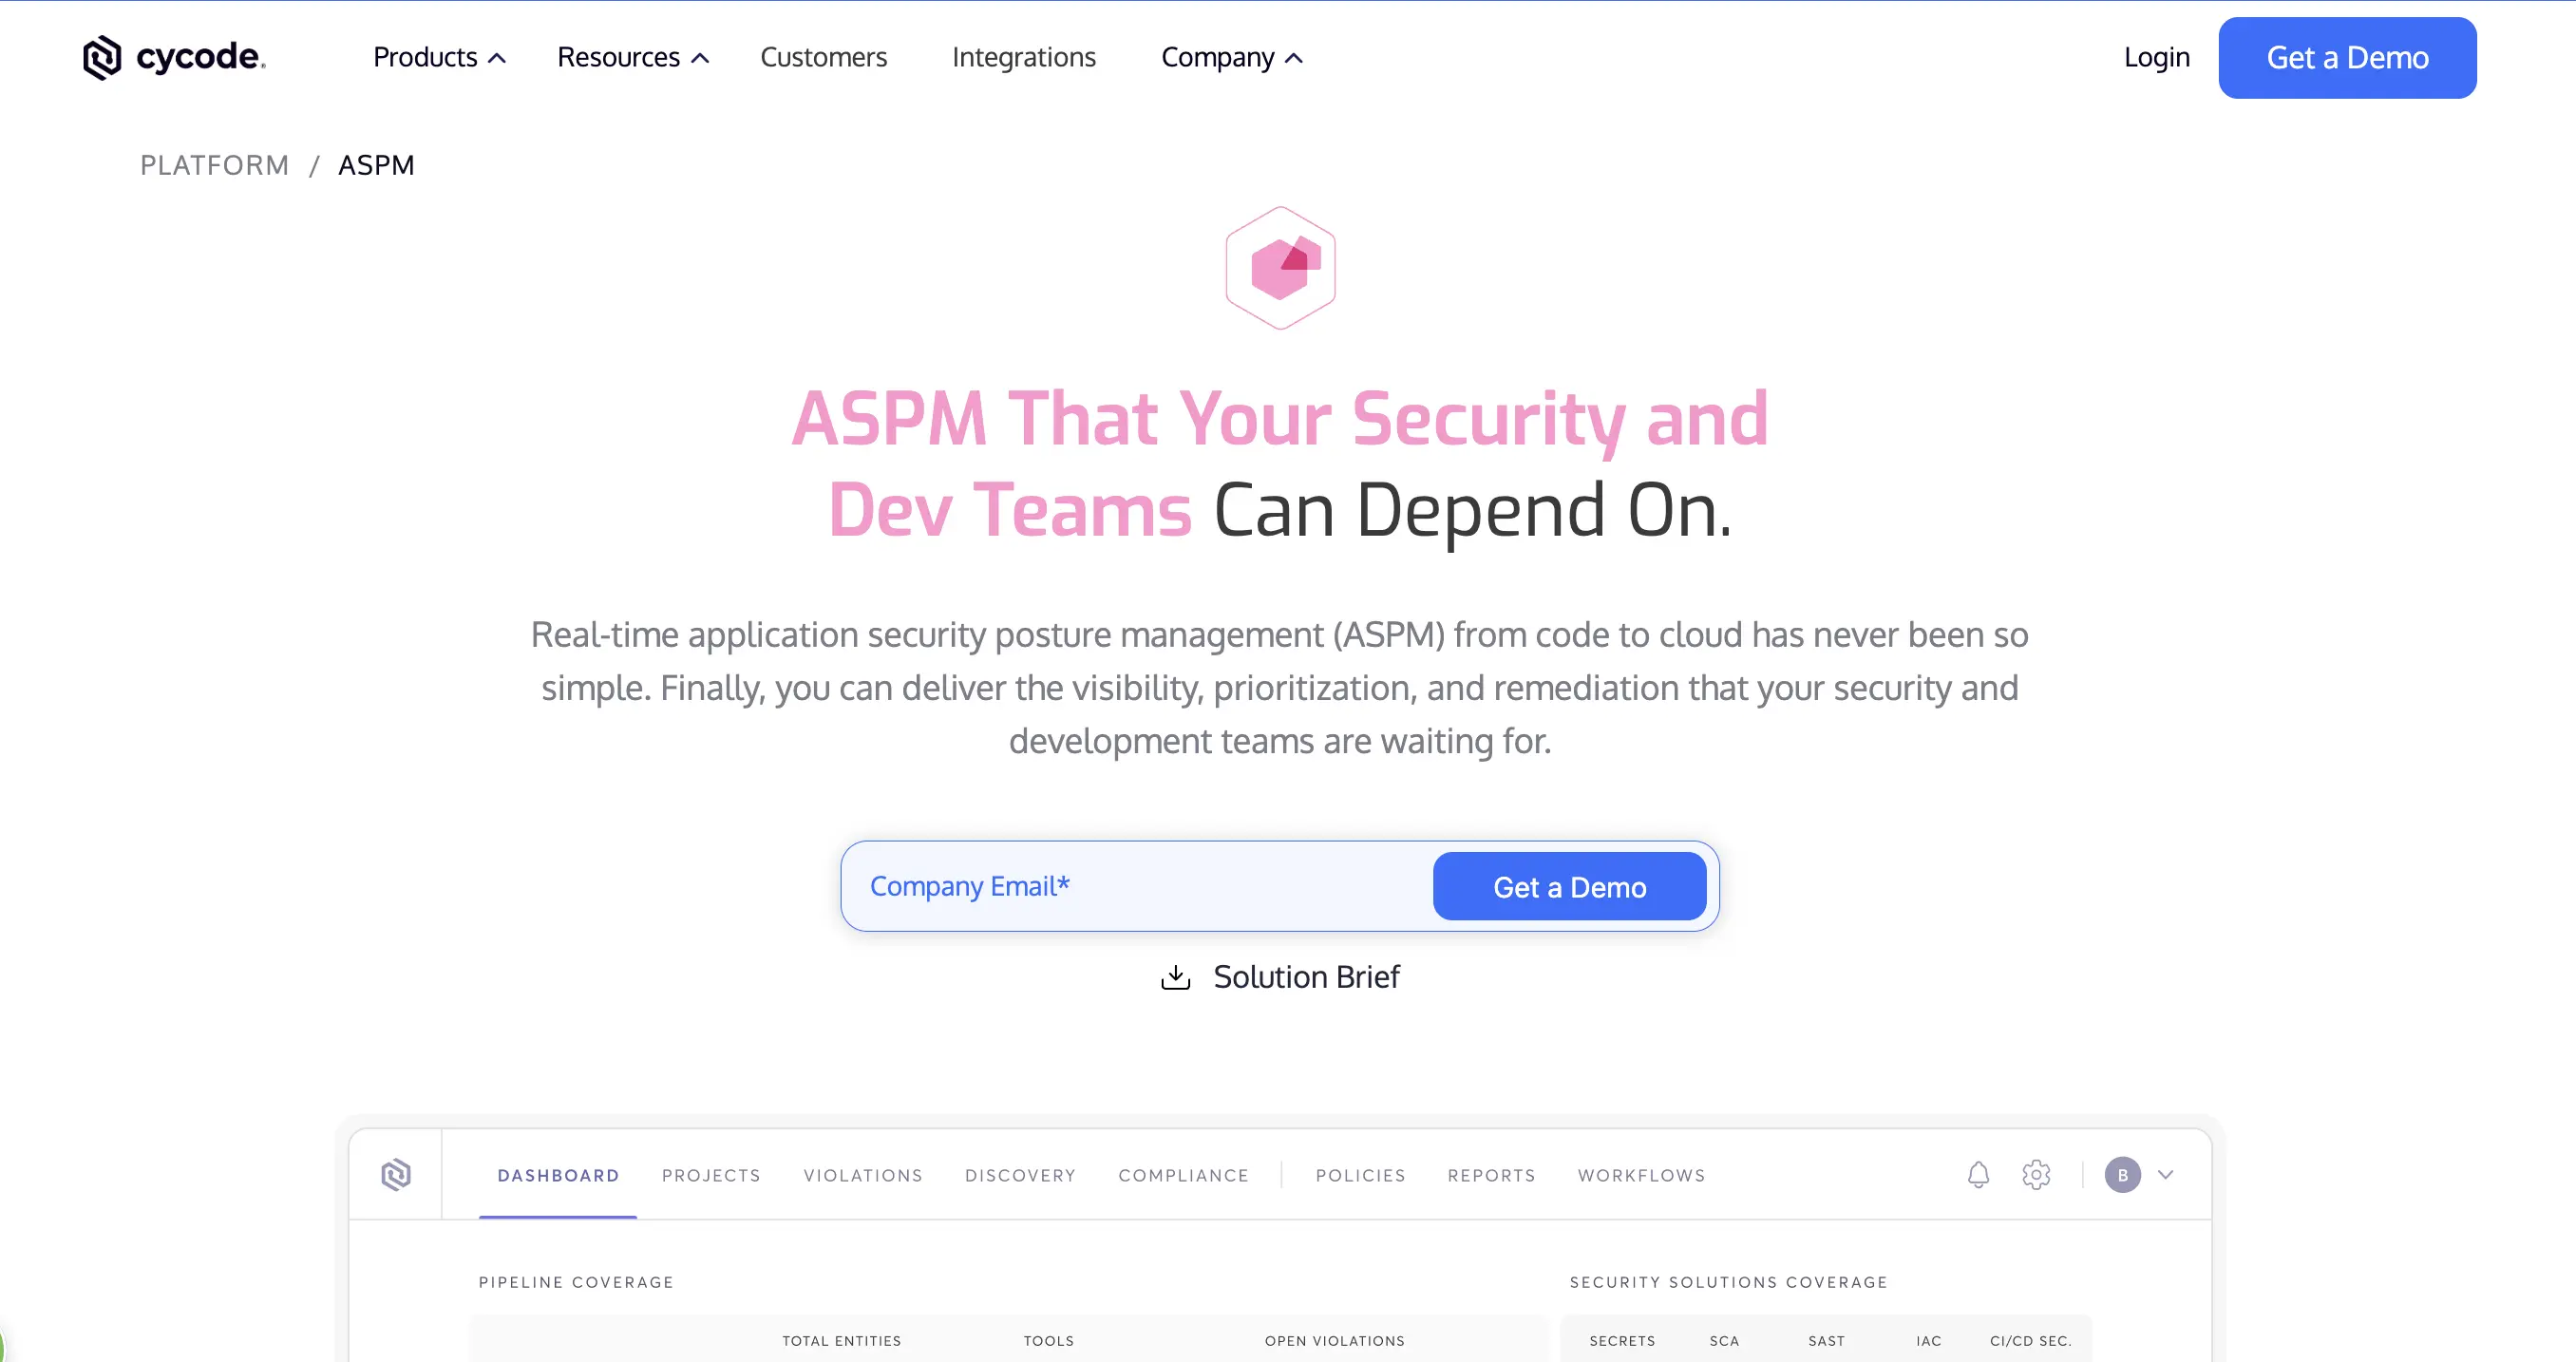Click the user avatar labeled B
This screenshot has width=2576, height=1362.
click(x=2123, y=1174)
